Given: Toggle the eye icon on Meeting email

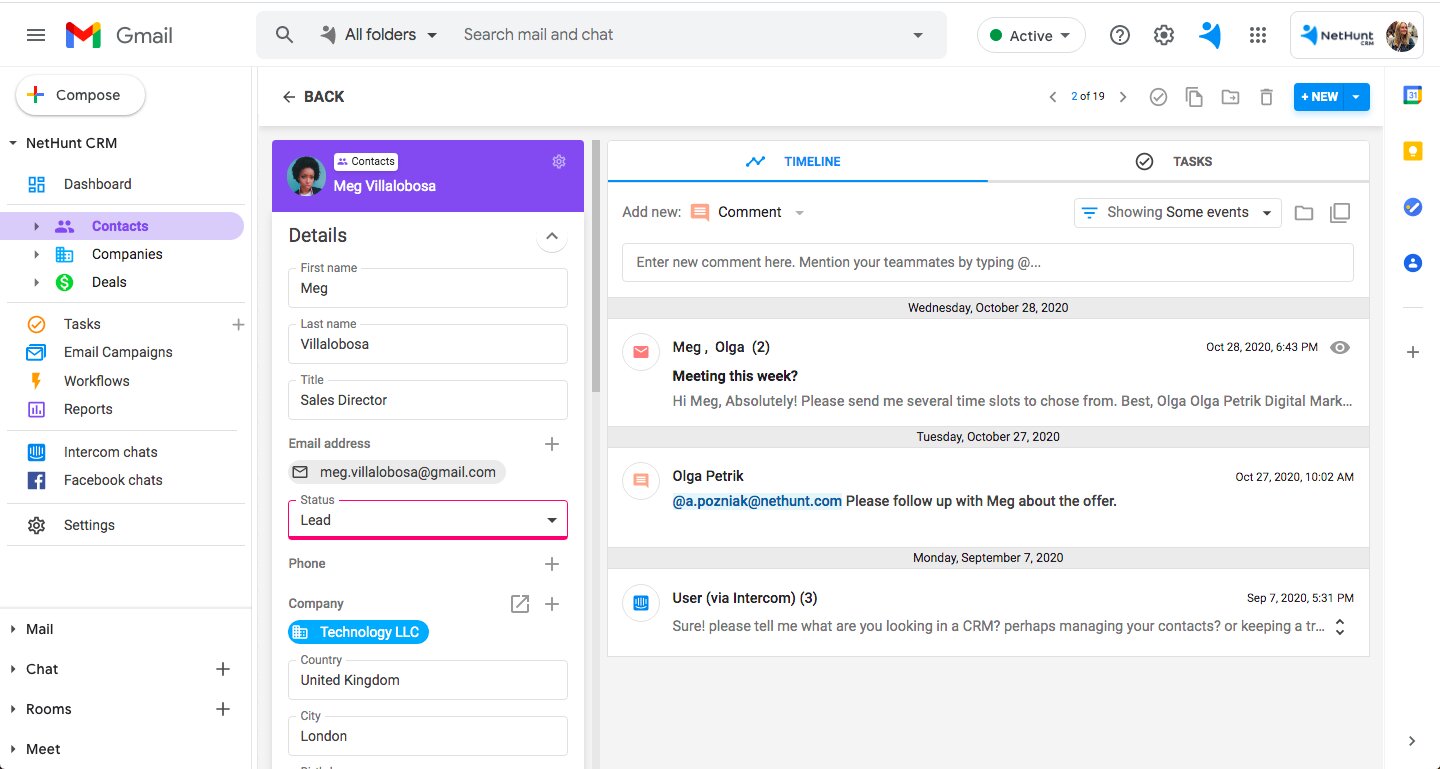Looking at the screenshot, I should (x=1340, y=347).
